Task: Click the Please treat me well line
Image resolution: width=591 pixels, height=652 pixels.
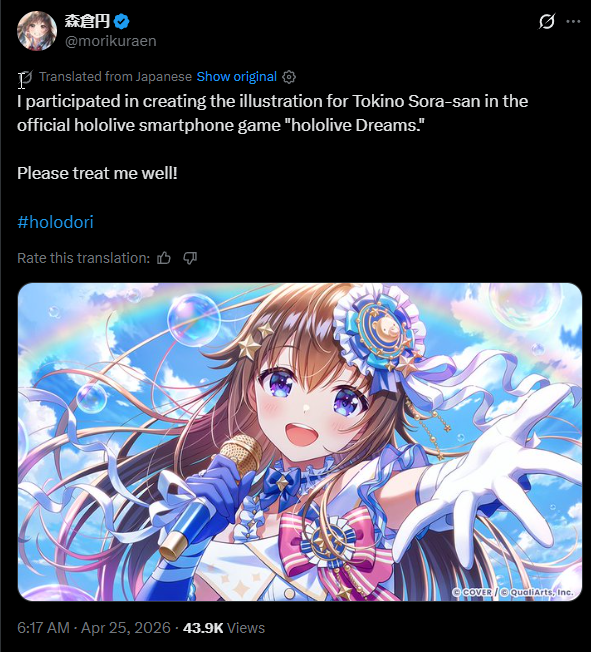Action: coord(97,173)
